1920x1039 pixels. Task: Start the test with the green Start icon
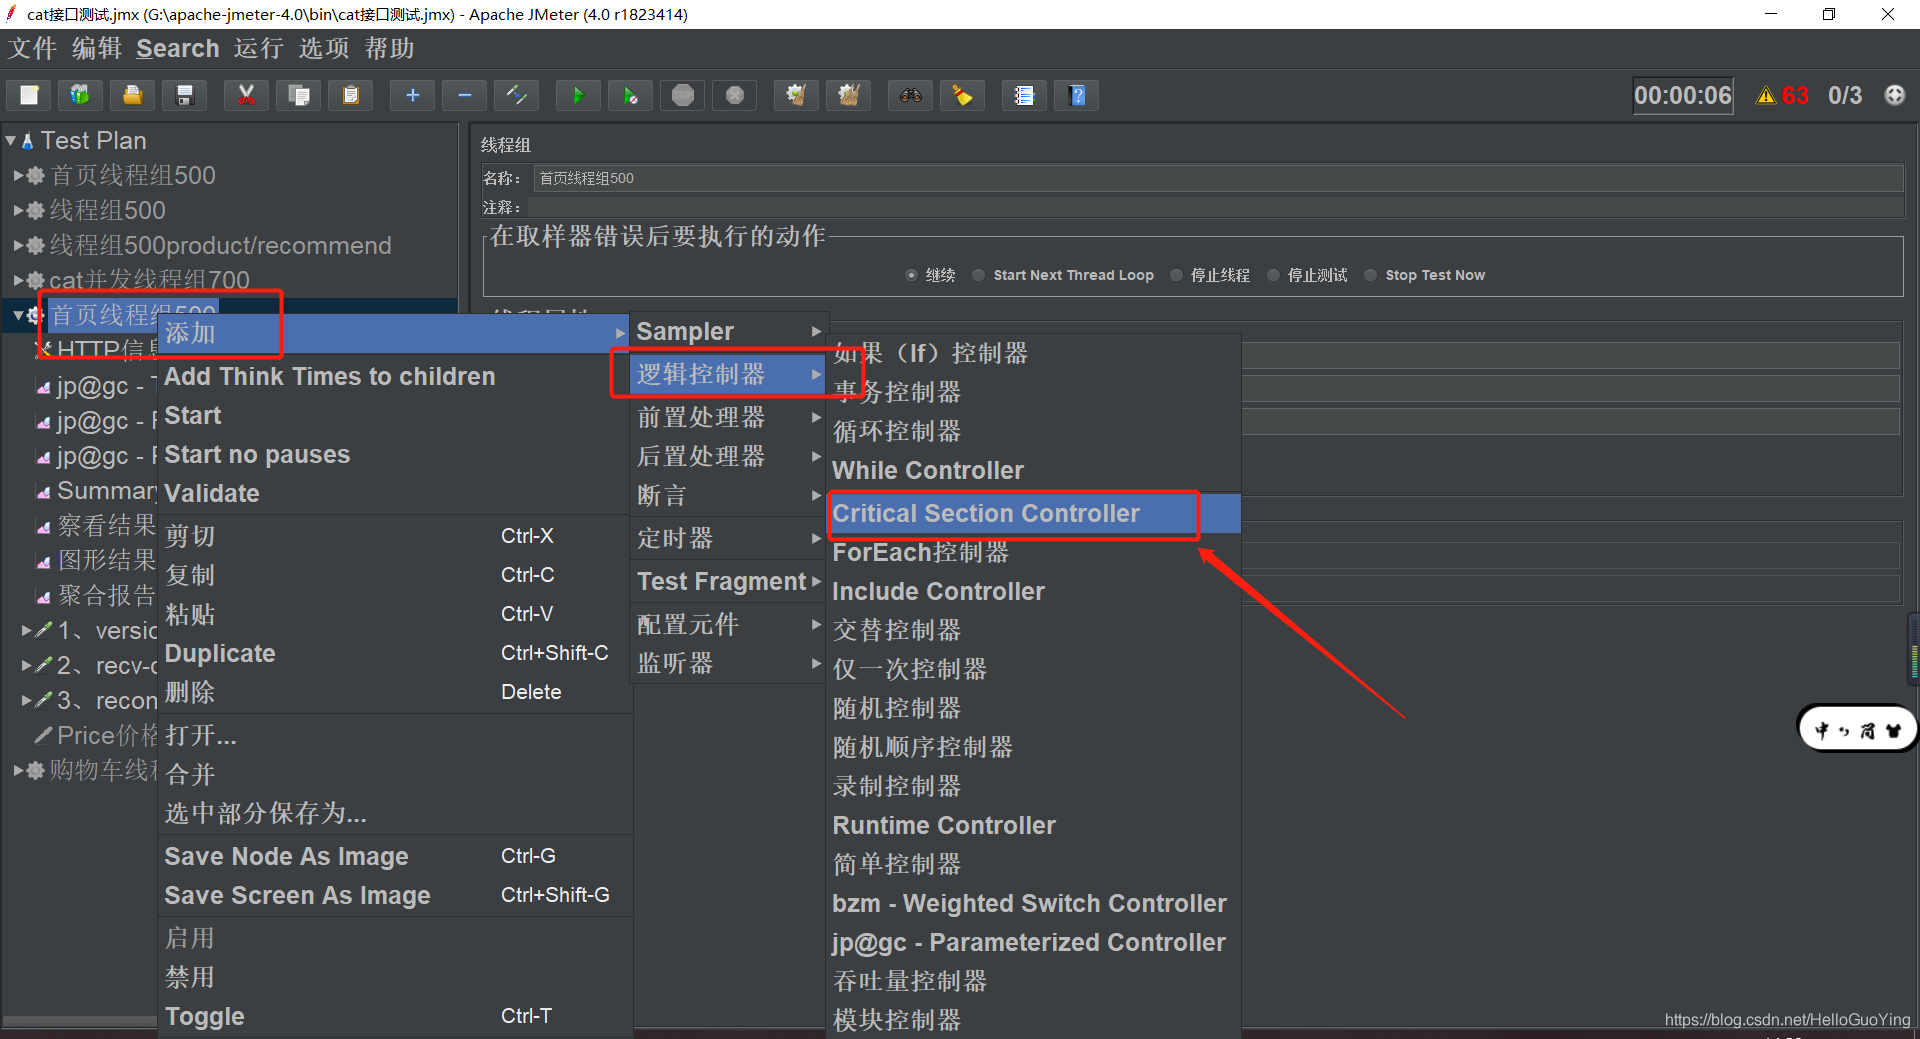click(578, 95)
